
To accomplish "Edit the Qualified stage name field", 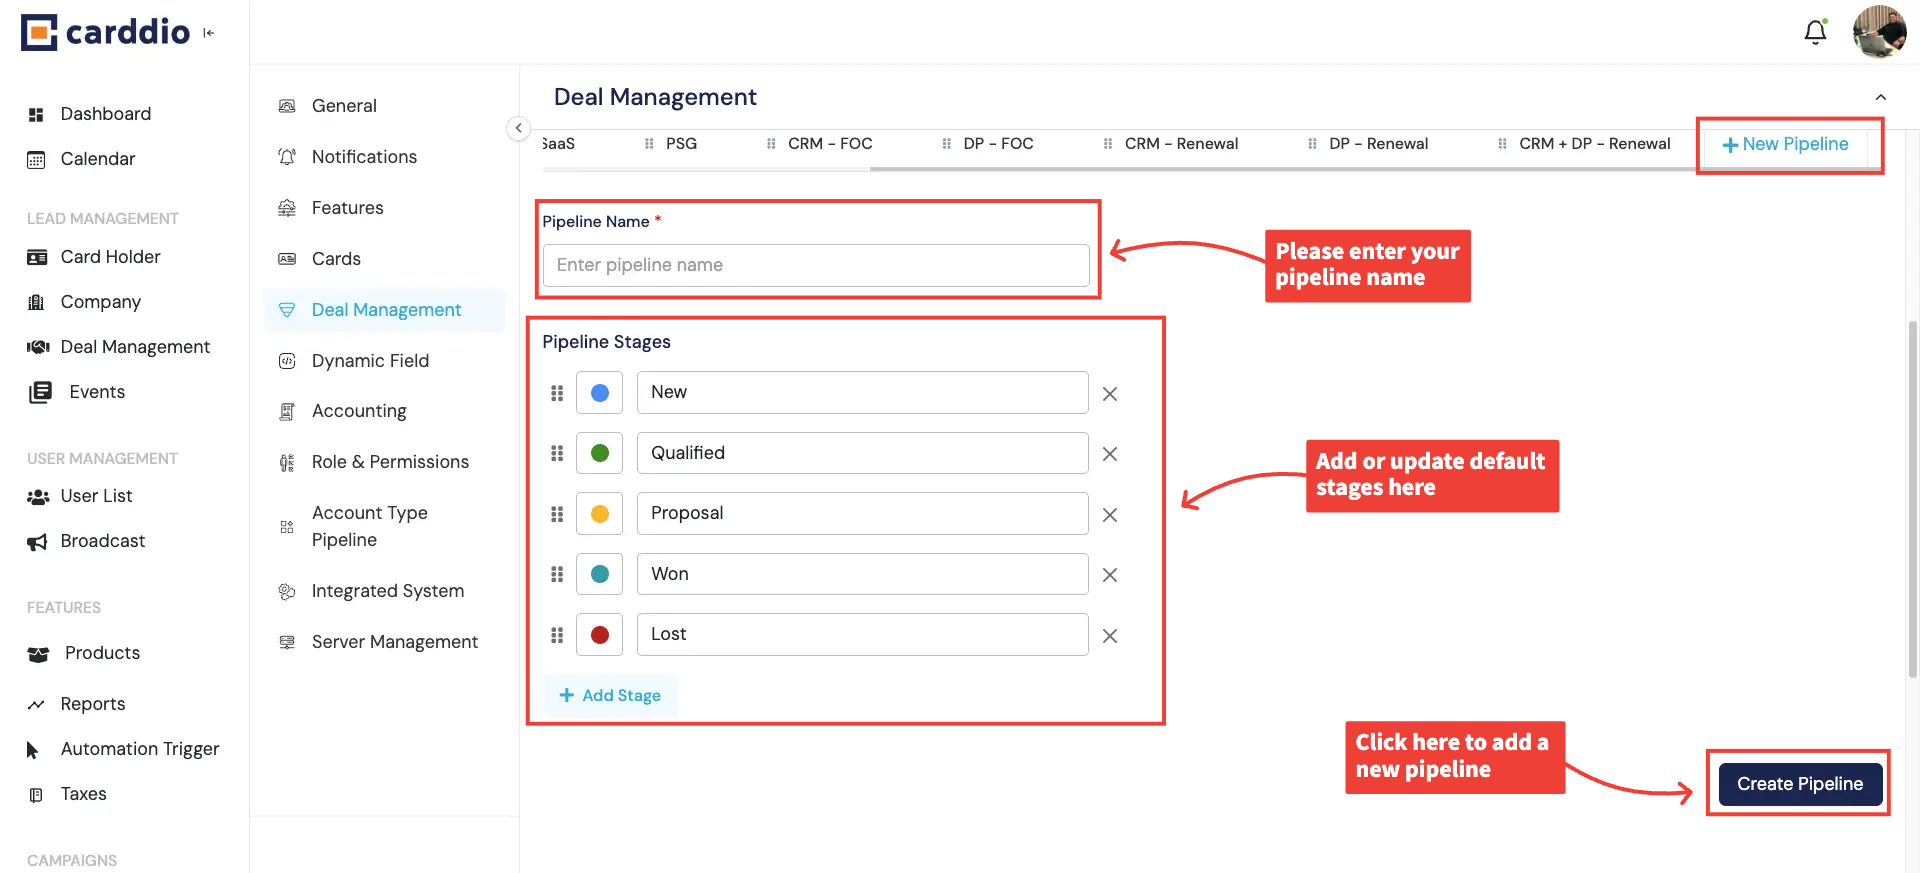I will [863, 453].
